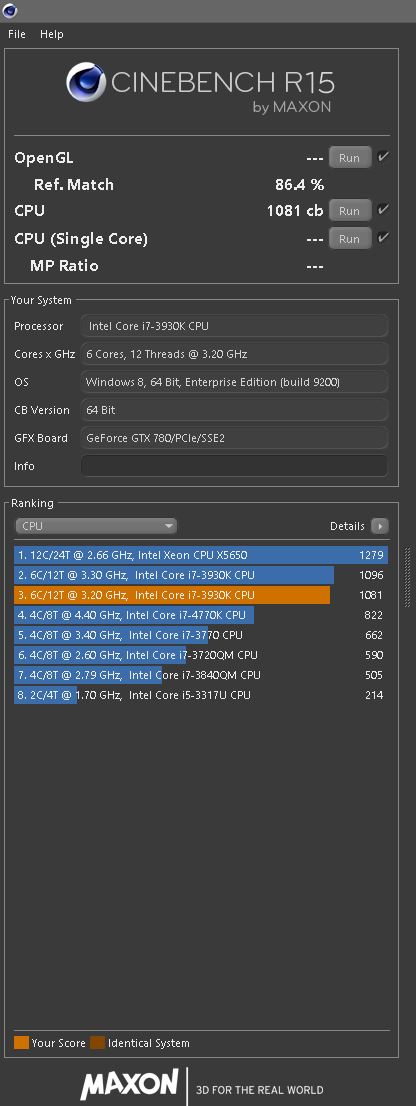Image resolution: width=416 pixels, height=1106 pixels.
Task: Click the Cinebench app icon in title bar
Action: click(10, 11)
